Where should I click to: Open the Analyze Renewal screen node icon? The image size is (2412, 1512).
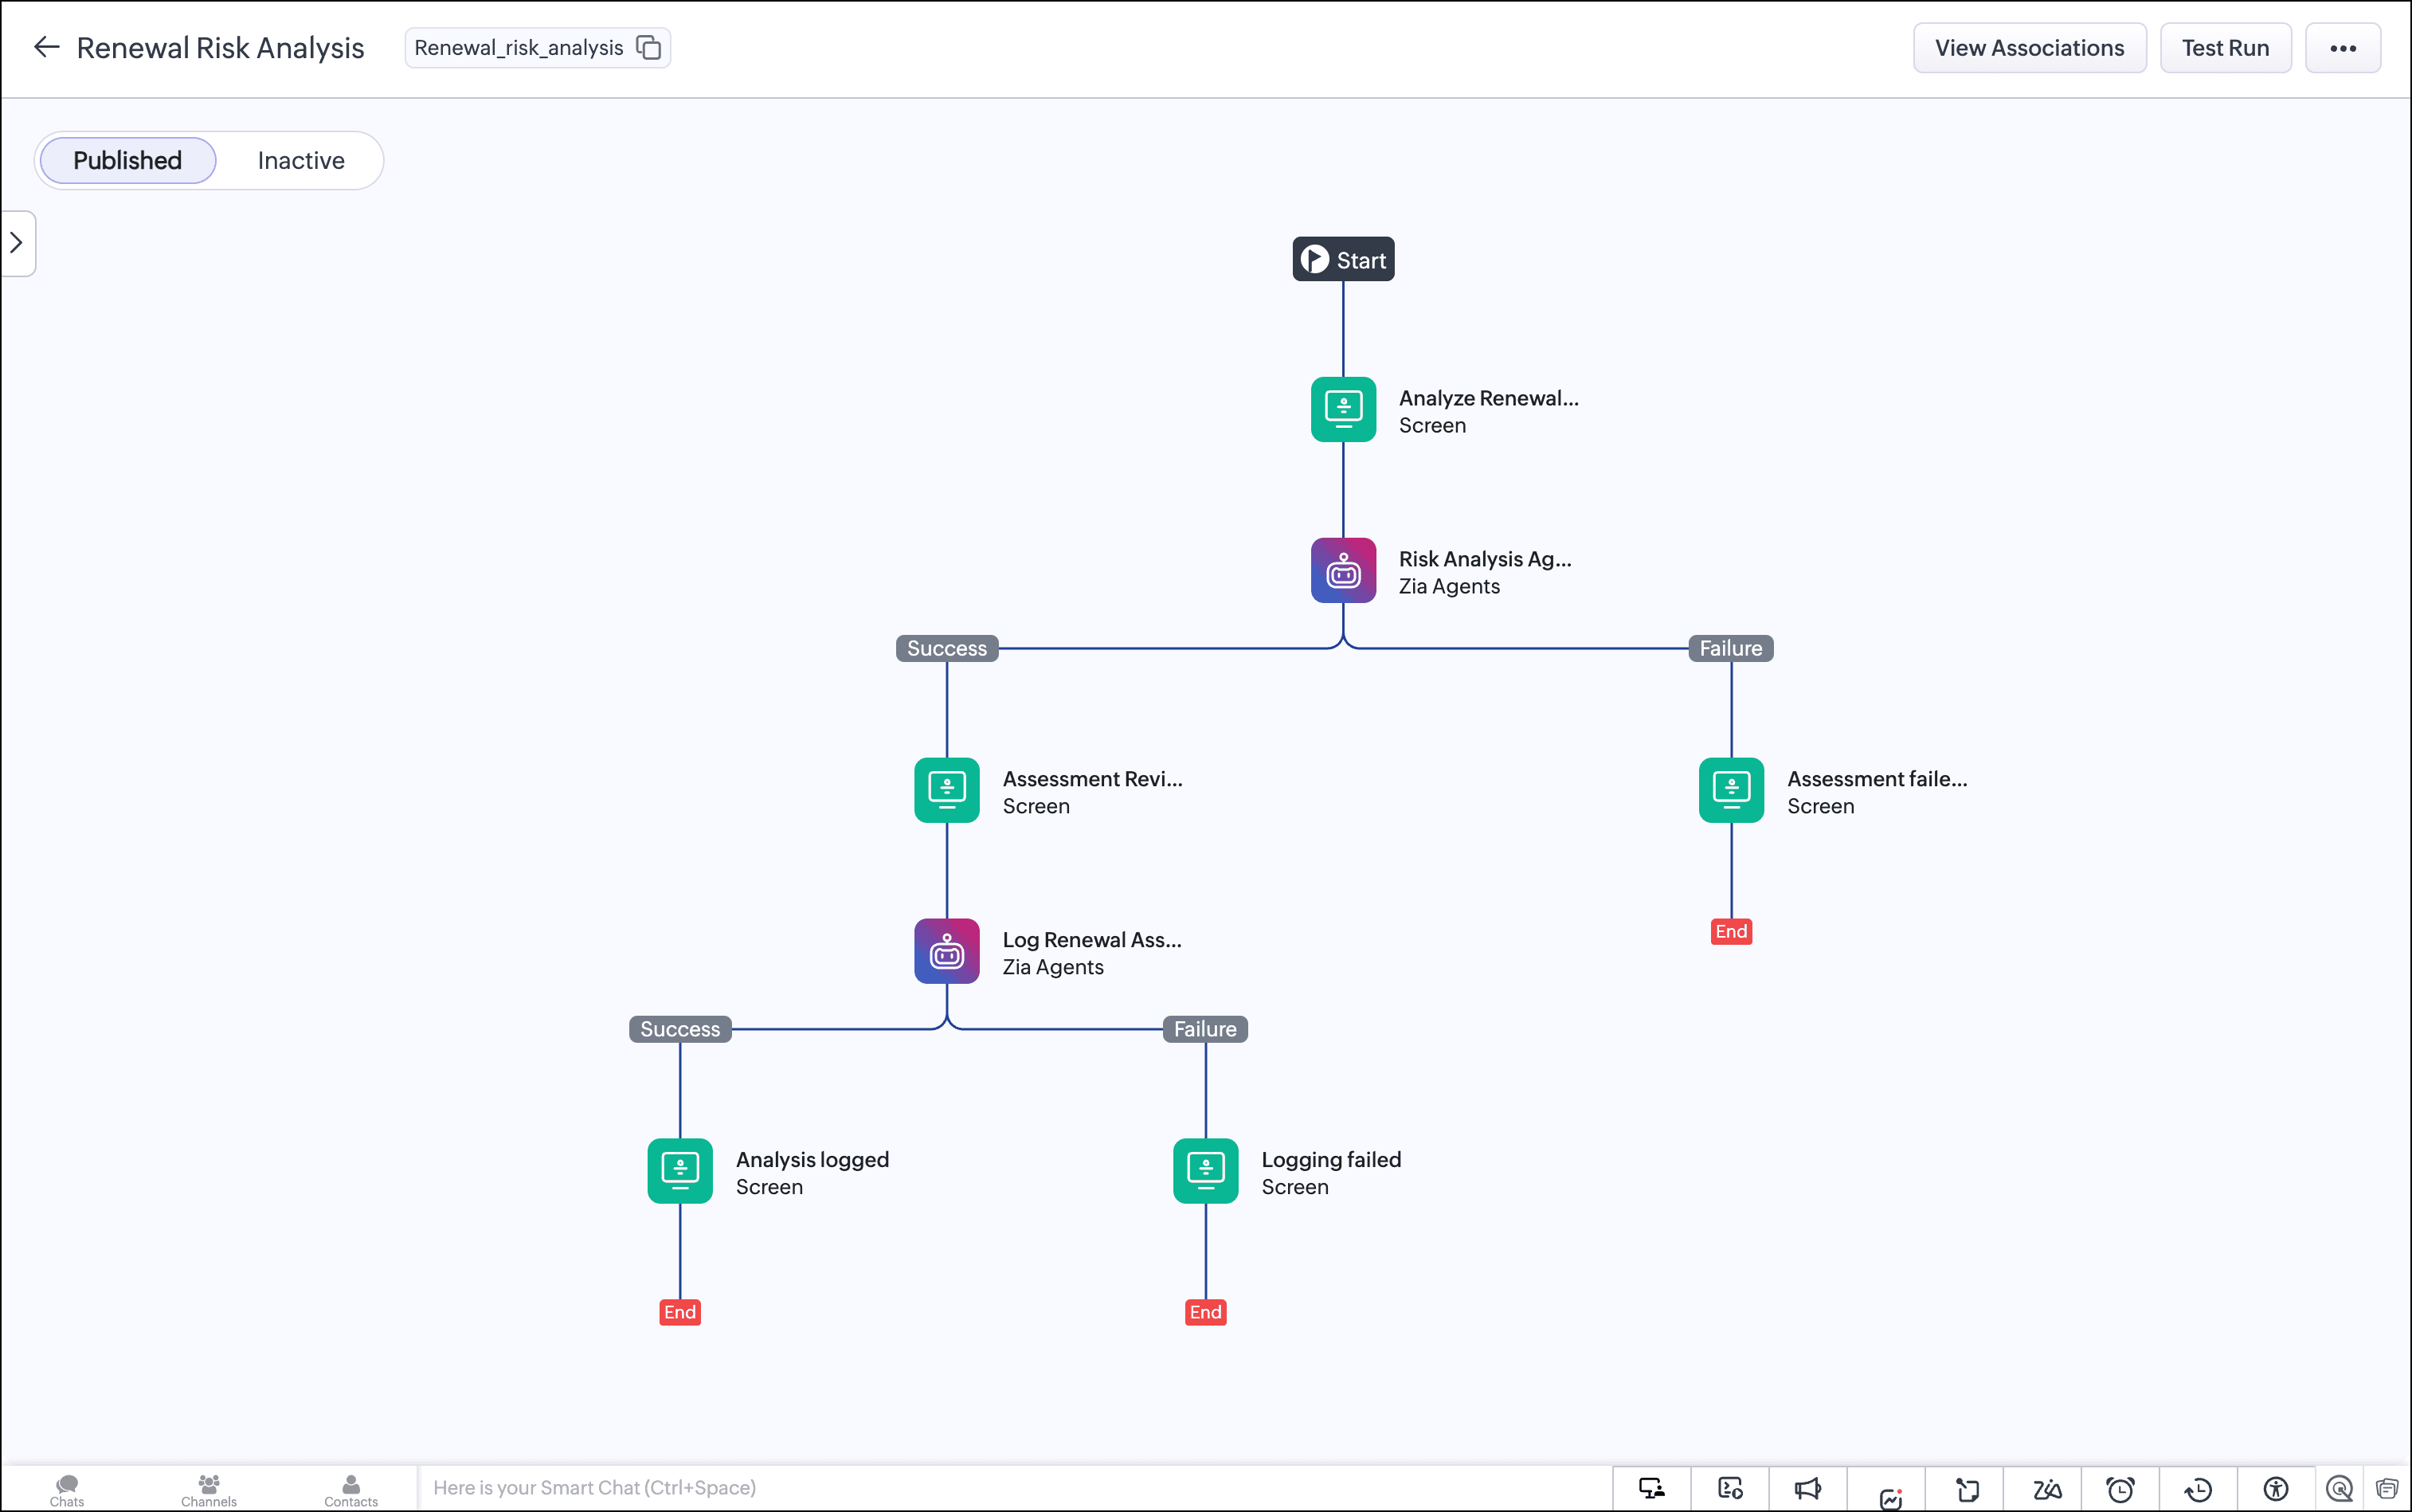click(1343, 409)
